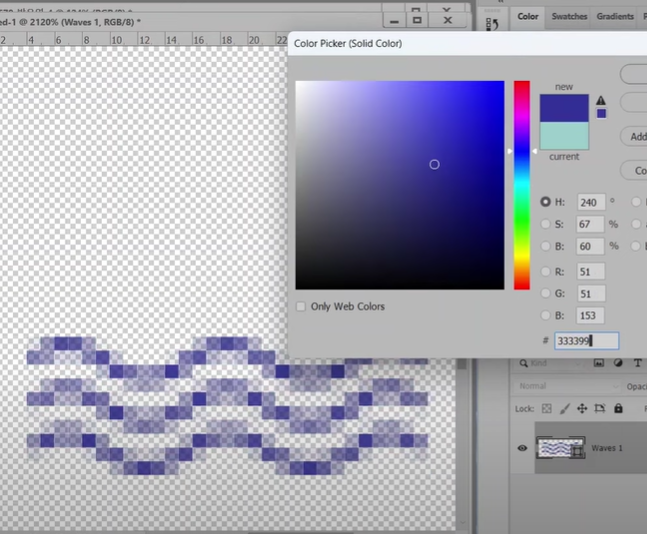Click the lock all padlock icon
This screenshot has height=534, width=647.
coord(618,409)
